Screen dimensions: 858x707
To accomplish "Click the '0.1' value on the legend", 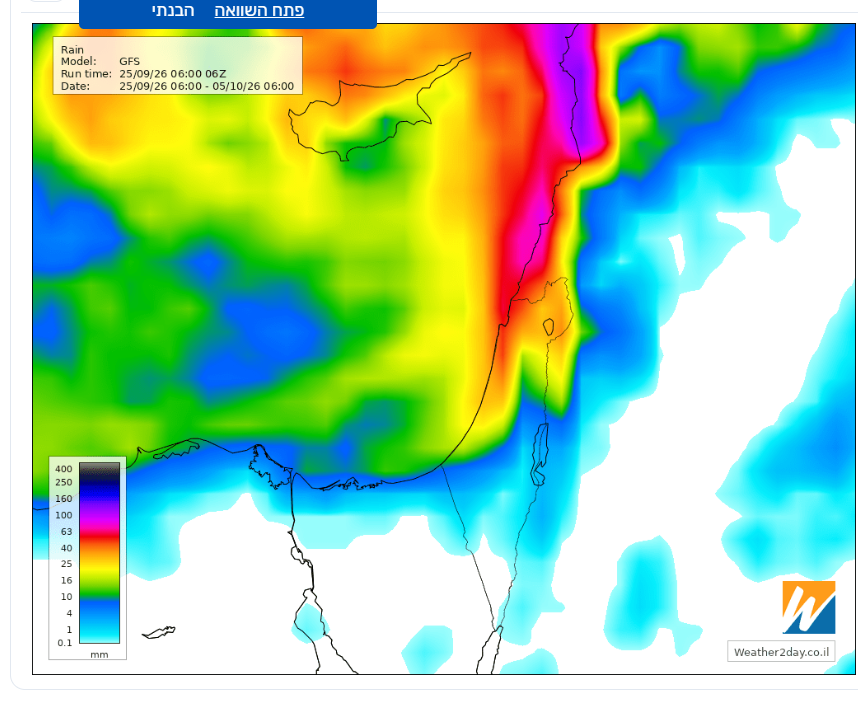I will pyautogui.click(x=65, y=642).
